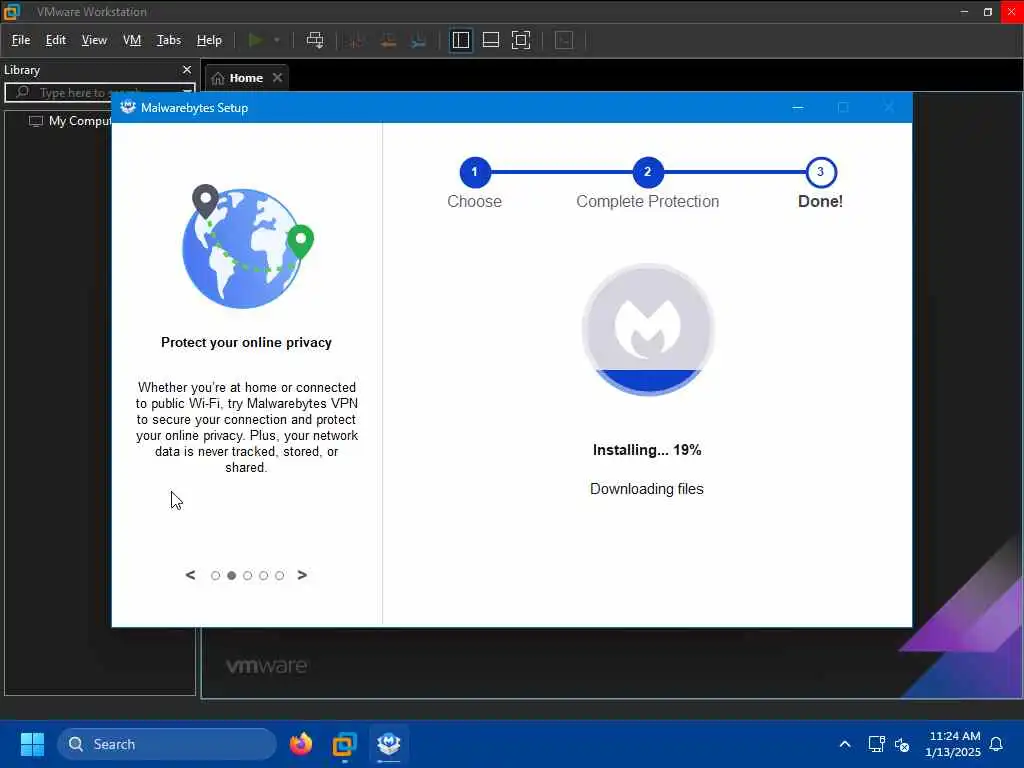Screen dimensions: 1024x768
Task: Open the notifications bell icon
Action: 997,744
